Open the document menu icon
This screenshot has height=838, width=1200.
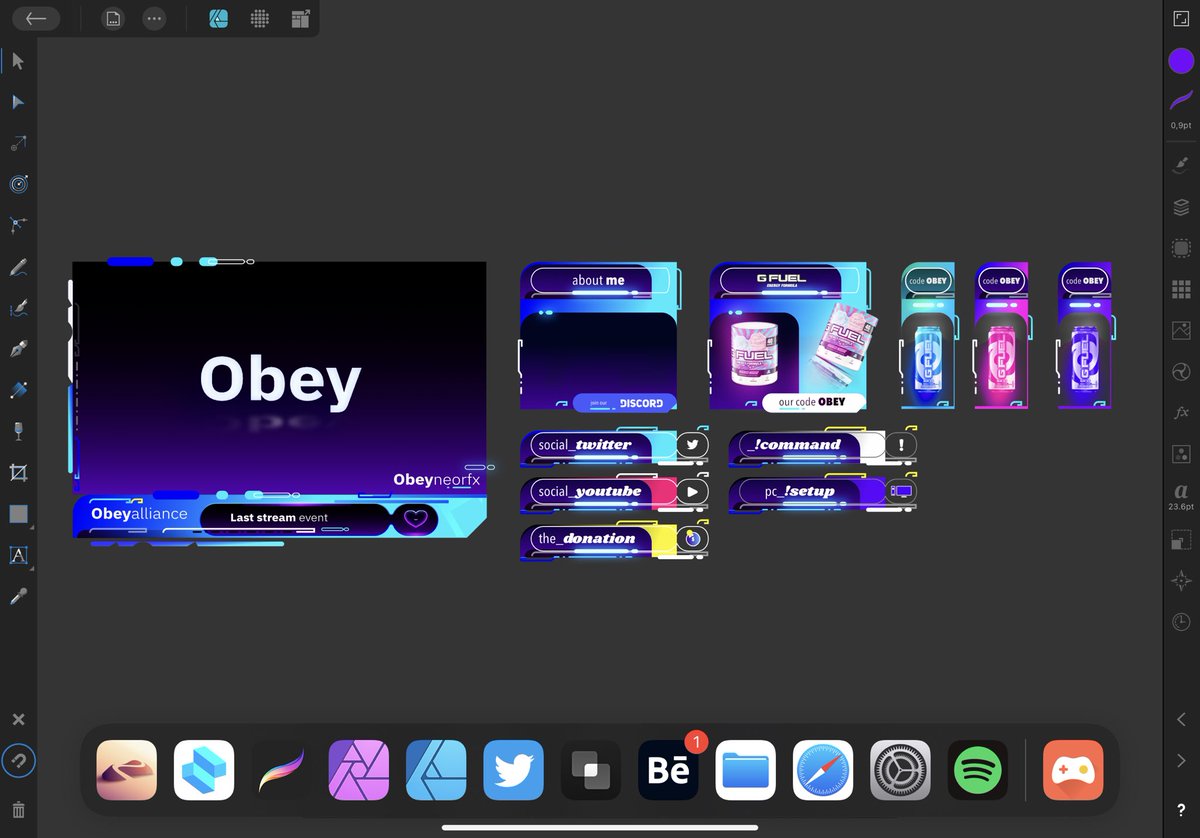pos(113,18)
